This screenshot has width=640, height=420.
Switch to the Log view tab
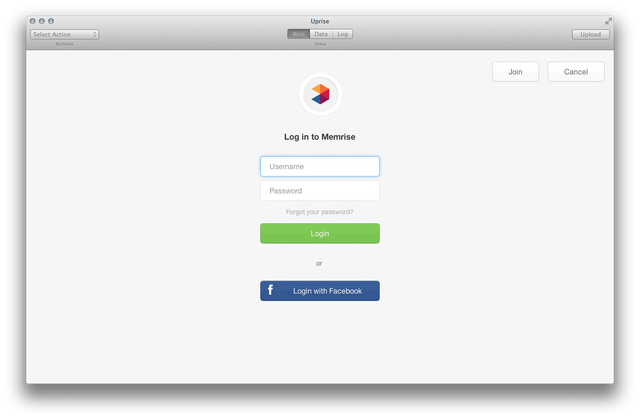pyautogui.click(x=342, y=34)
